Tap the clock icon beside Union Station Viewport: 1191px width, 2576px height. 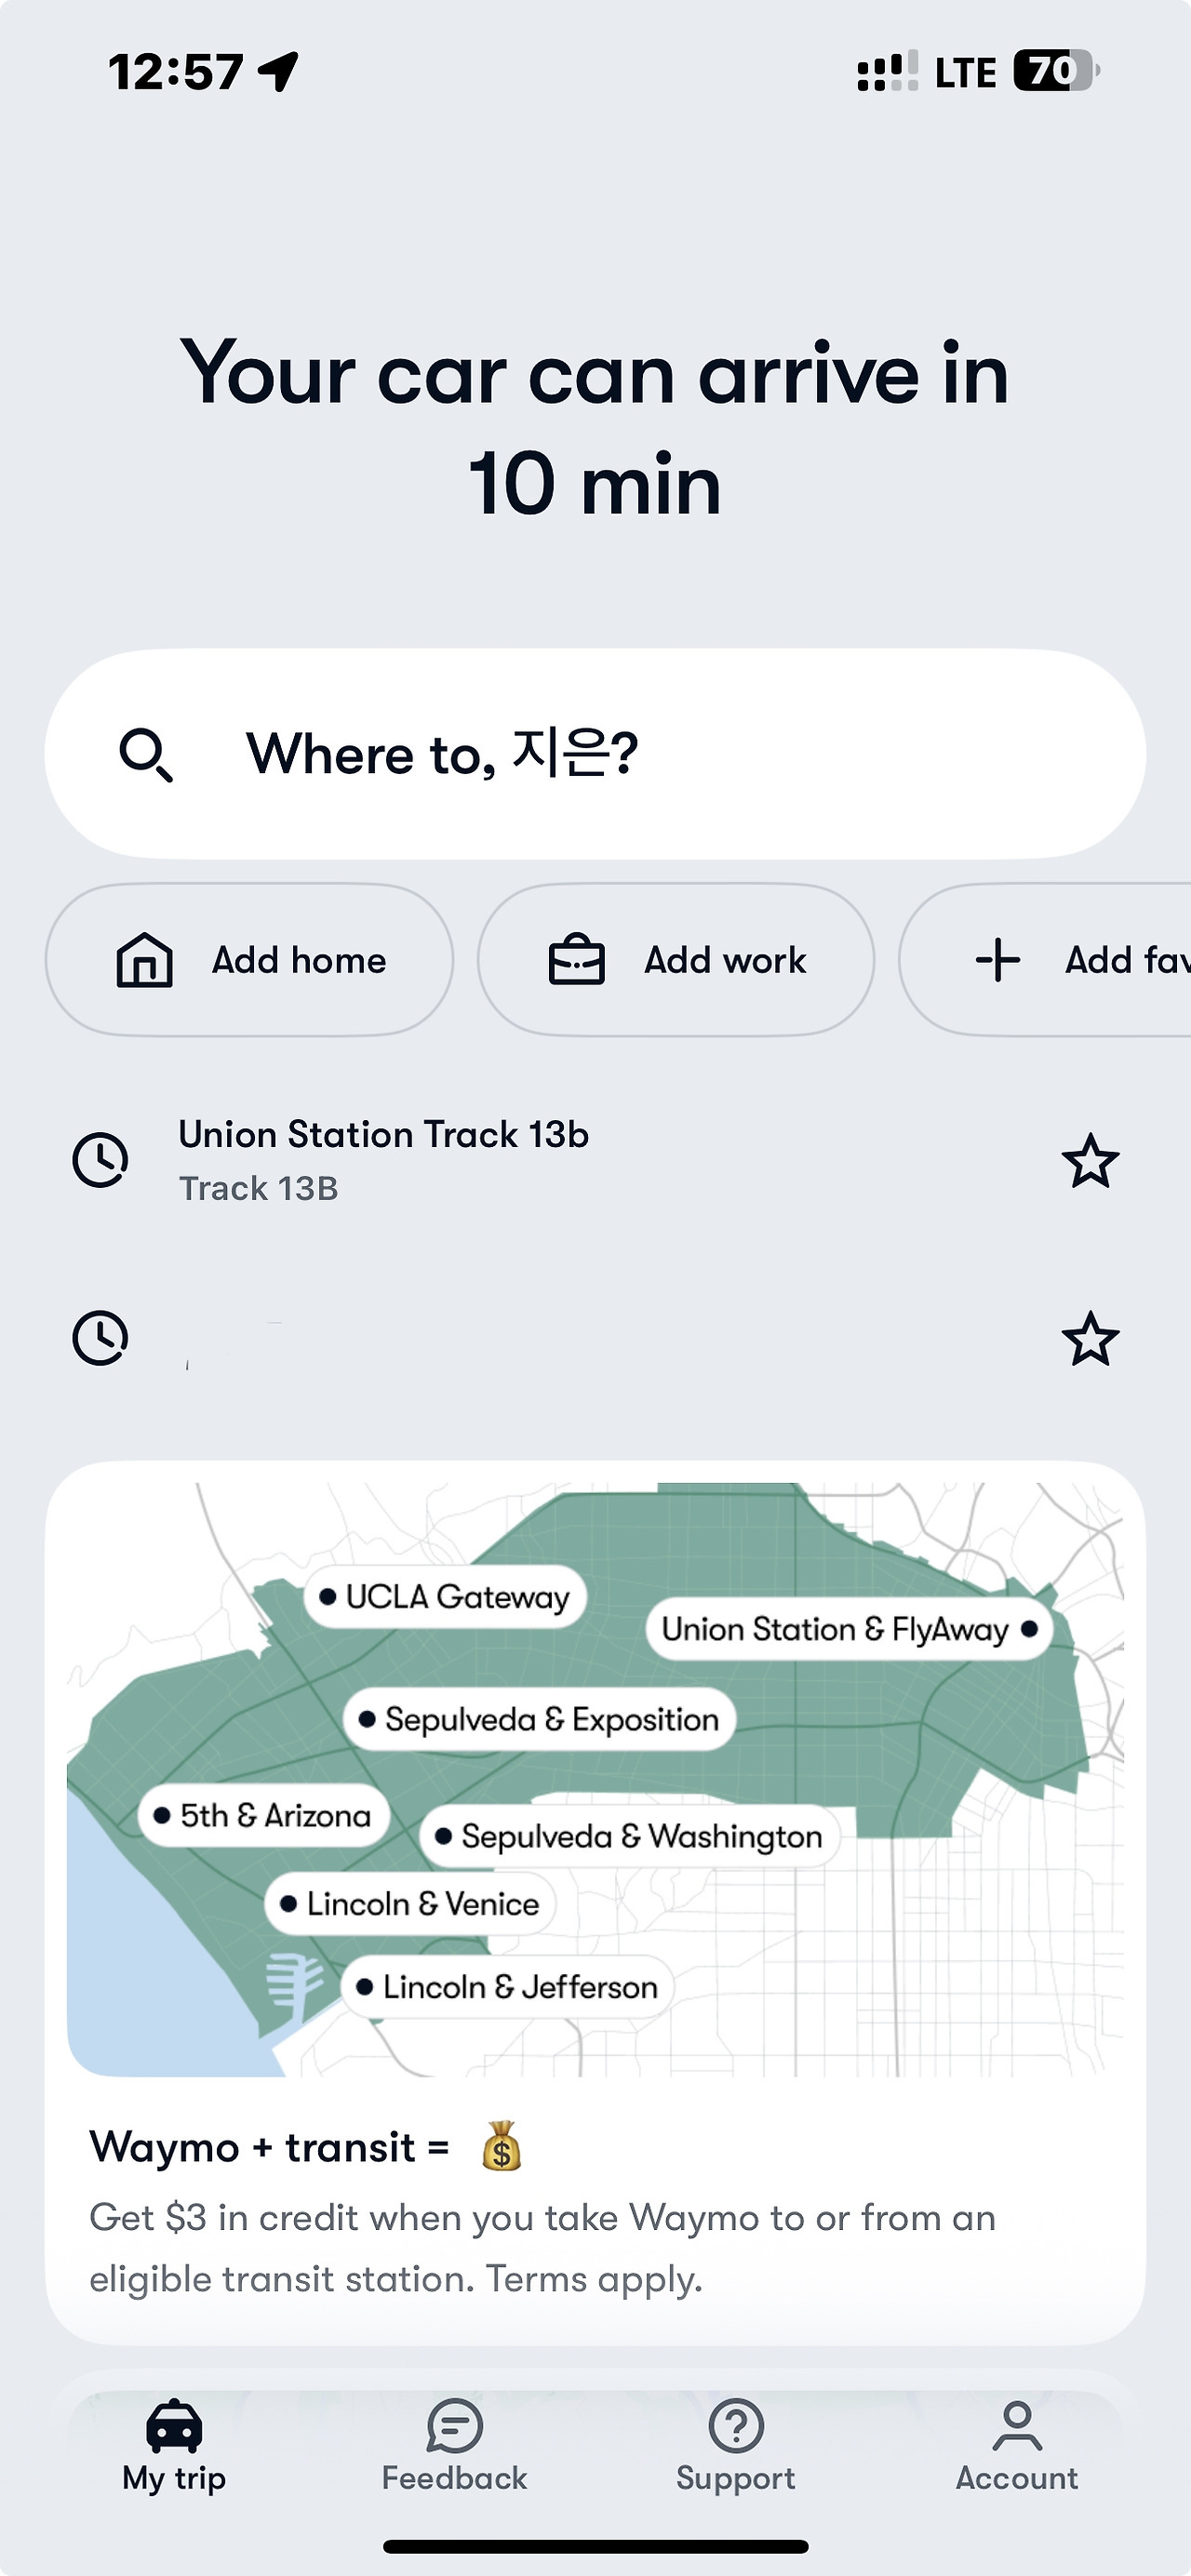point(101,1160)
